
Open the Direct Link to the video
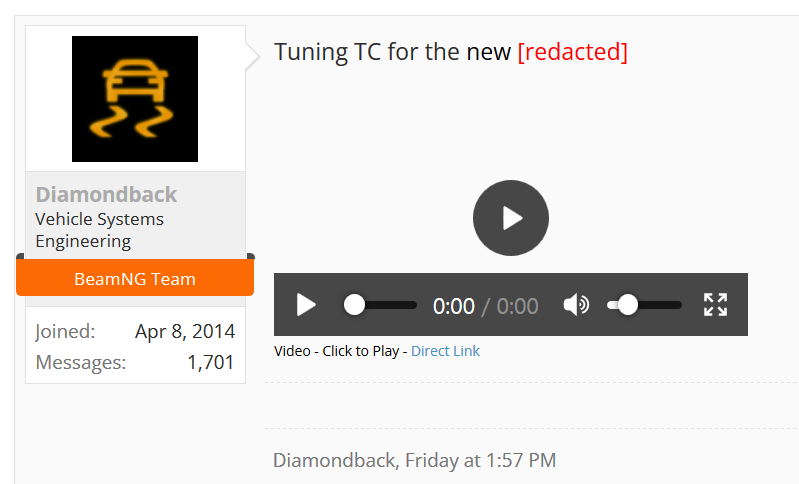[445, 351]
